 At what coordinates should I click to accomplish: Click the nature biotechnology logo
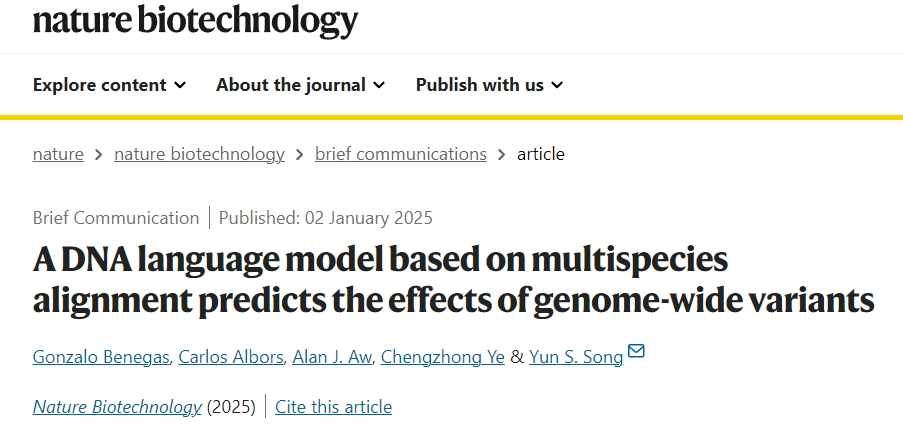(195, 20)
